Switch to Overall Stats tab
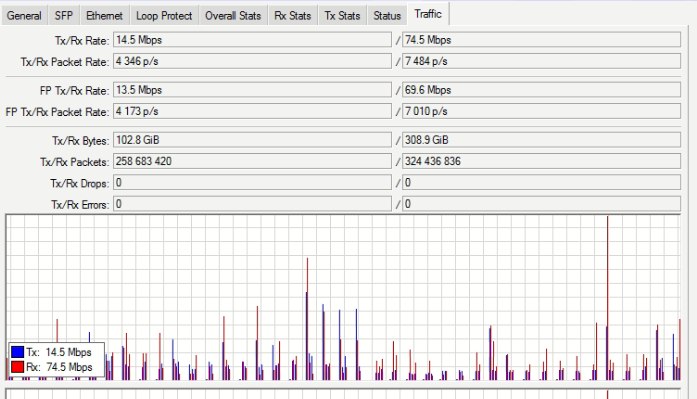The width and height of the screenshot is (697, 399). [x=233, y=16]
